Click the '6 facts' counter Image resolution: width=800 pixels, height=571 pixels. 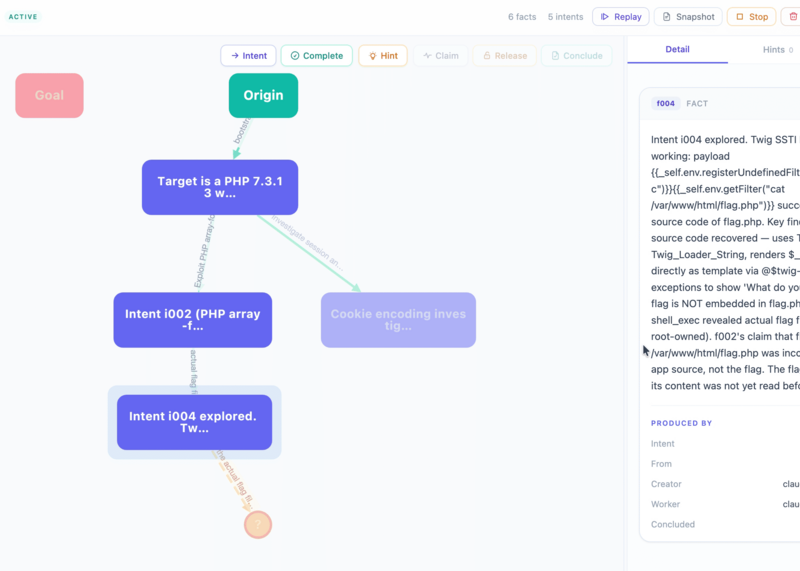522,17
